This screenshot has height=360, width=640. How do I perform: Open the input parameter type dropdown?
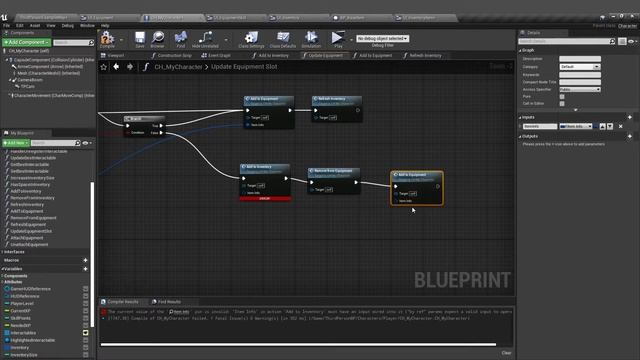point(576,127)
